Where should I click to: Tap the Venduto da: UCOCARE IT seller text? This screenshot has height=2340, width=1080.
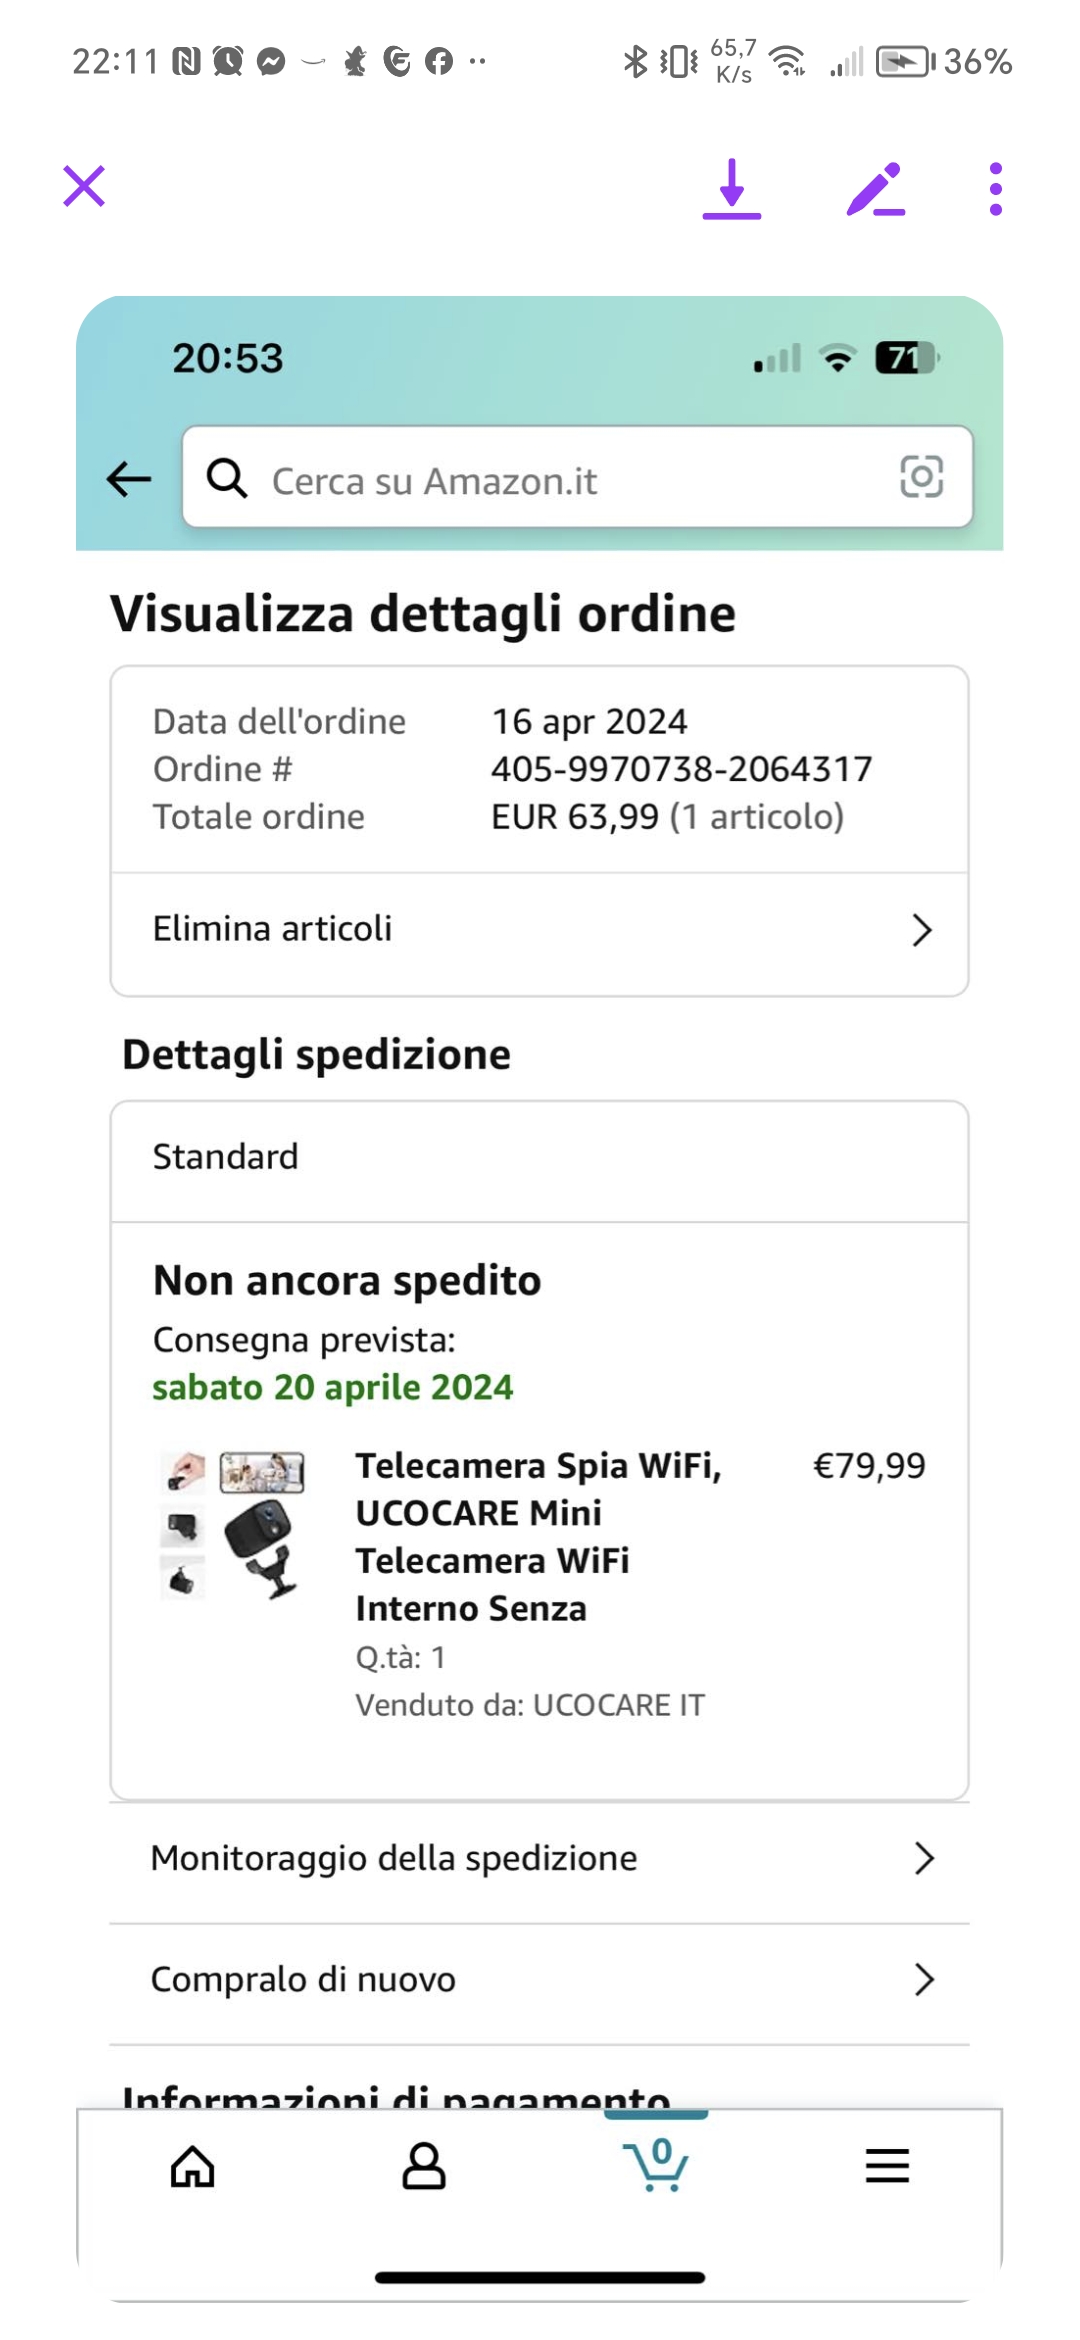(530, 1705)
